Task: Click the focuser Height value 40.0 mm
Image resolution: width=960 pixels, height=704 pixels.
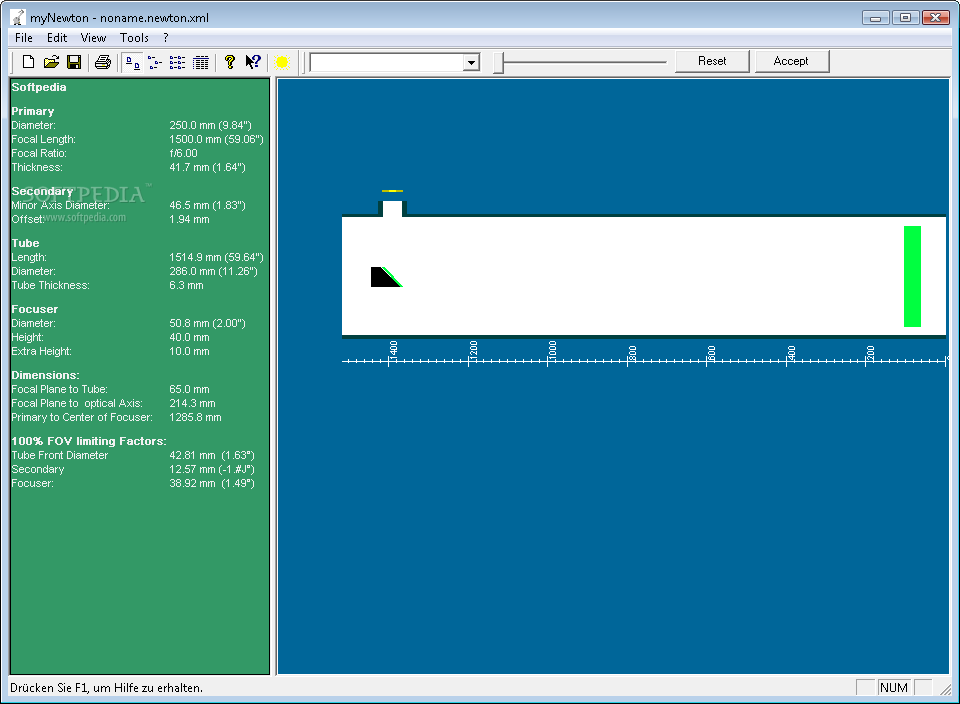Action: click(x=189, y=338)
